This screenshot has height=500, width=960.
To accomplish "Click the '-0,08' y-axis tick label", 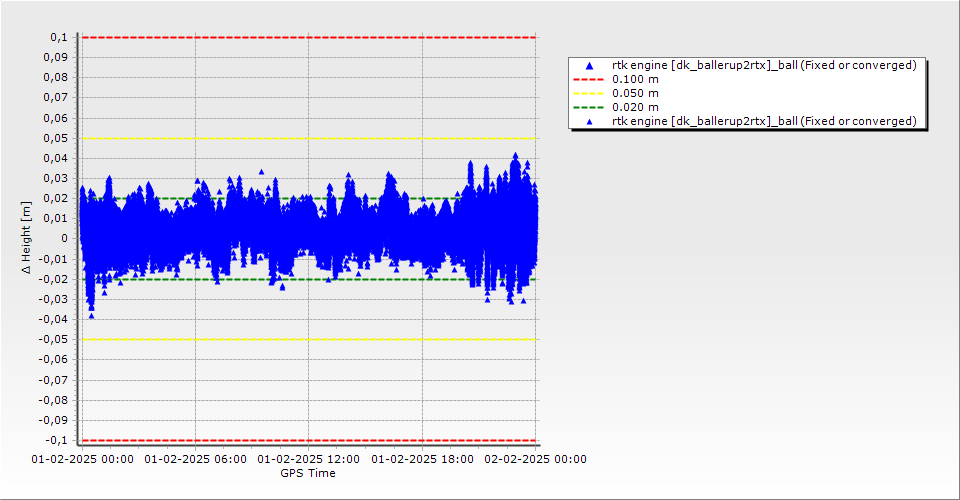I will 54,400.
